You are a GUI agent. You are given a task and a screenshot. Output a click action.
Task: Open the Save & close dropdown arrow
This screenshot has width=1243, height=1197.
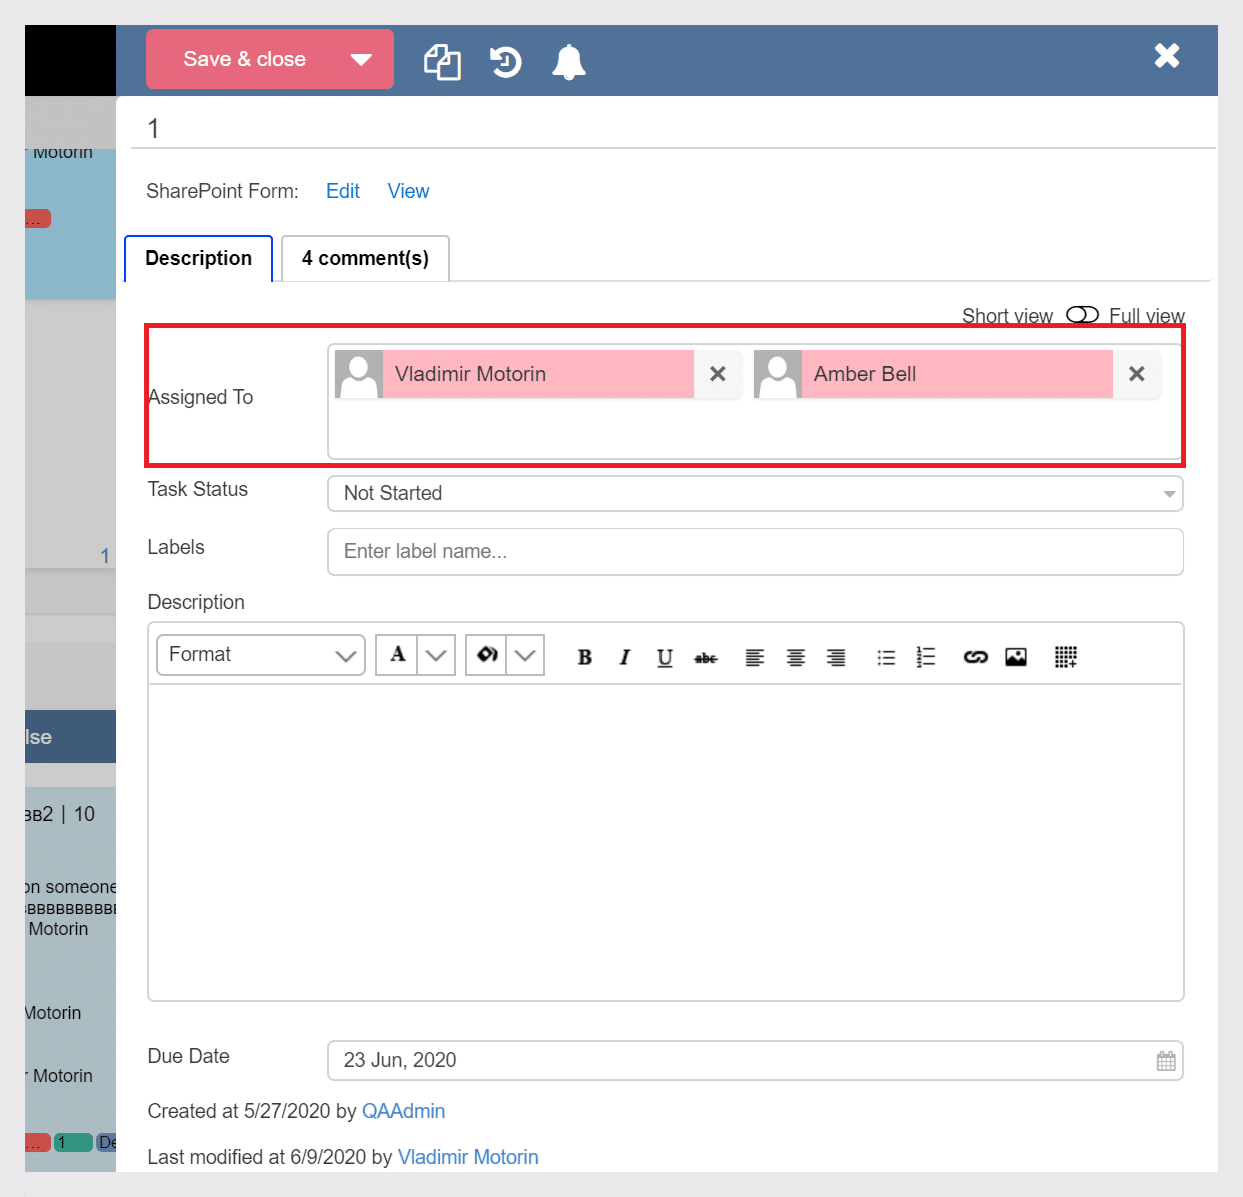click(362, 59)
